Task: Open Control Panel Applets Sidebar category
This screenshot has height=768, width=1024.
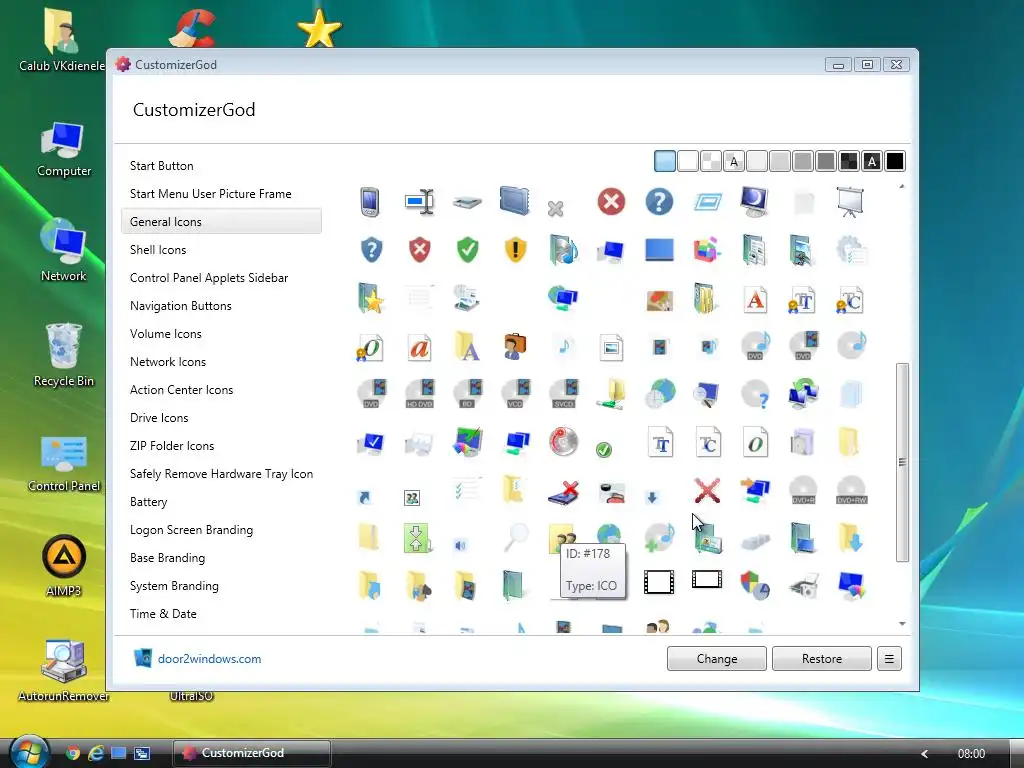Action: pos(209,278)
